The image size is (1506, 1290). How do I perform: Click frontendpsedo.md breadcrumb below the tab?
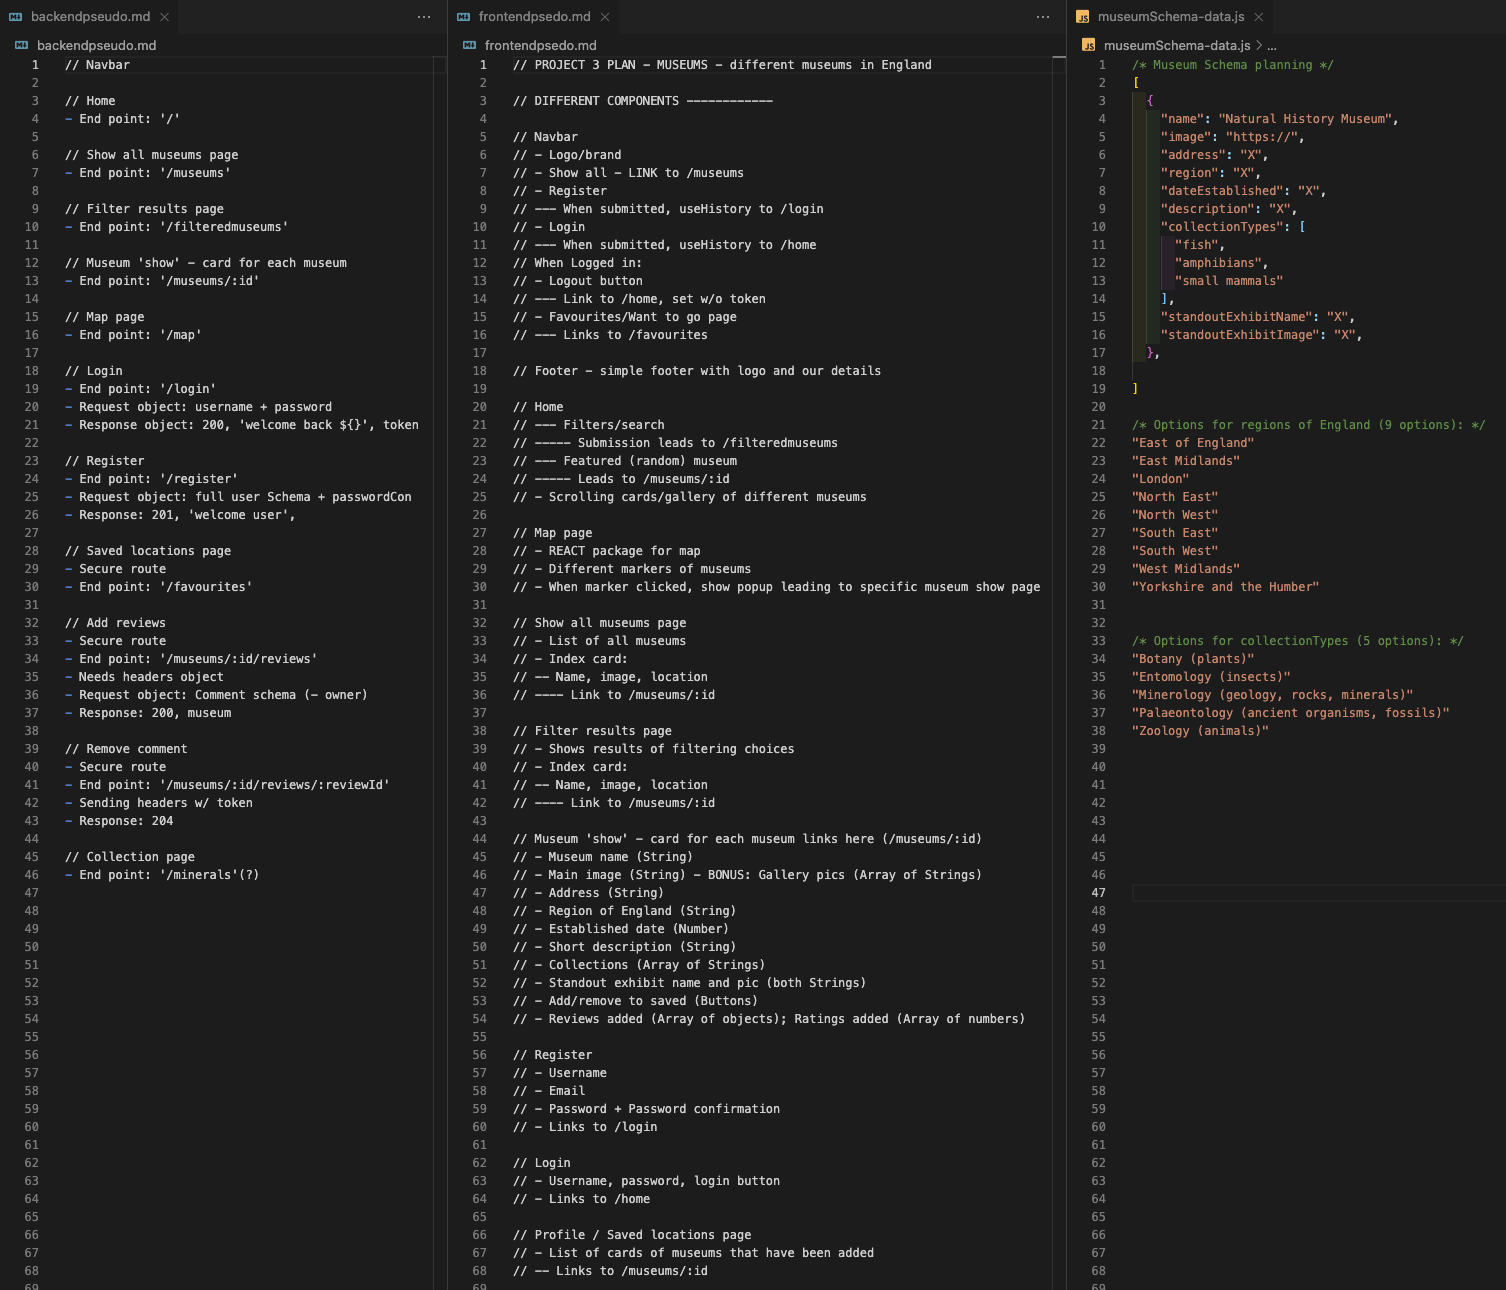tap(540, 45)
